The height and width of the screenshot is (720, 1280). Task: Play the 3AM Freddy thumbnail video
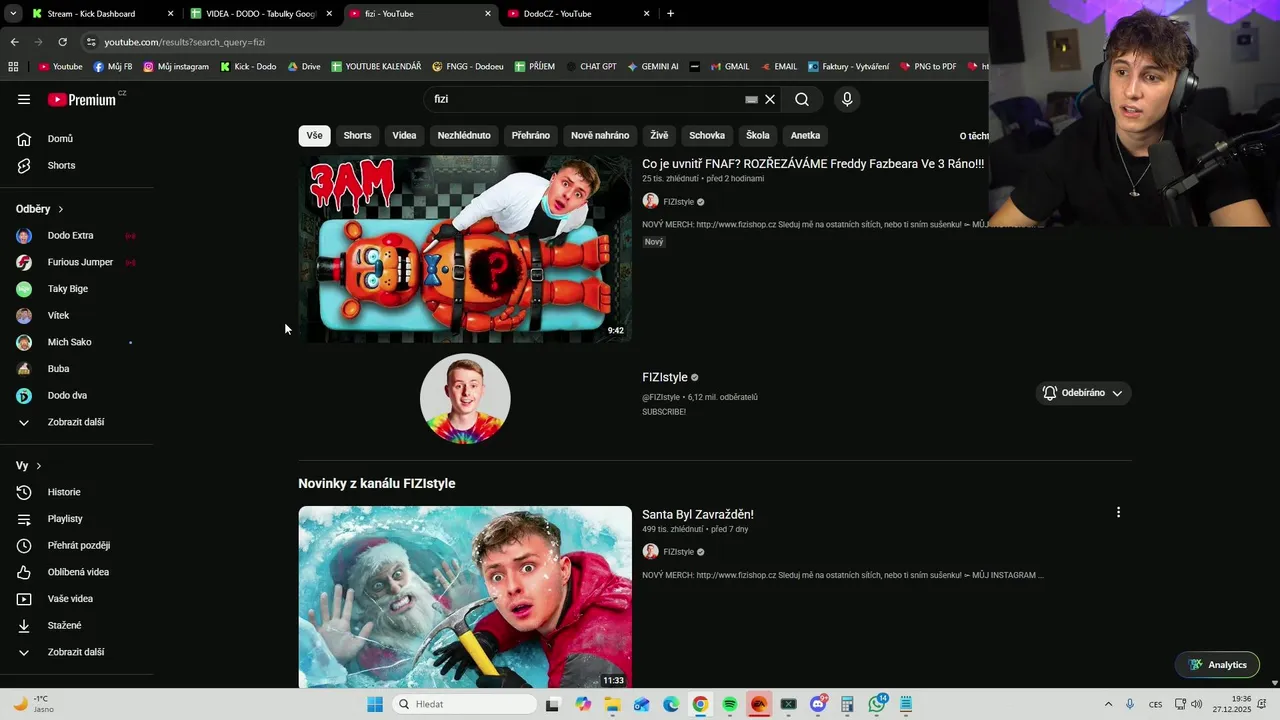pyautogui.click(x=465, y=250)
